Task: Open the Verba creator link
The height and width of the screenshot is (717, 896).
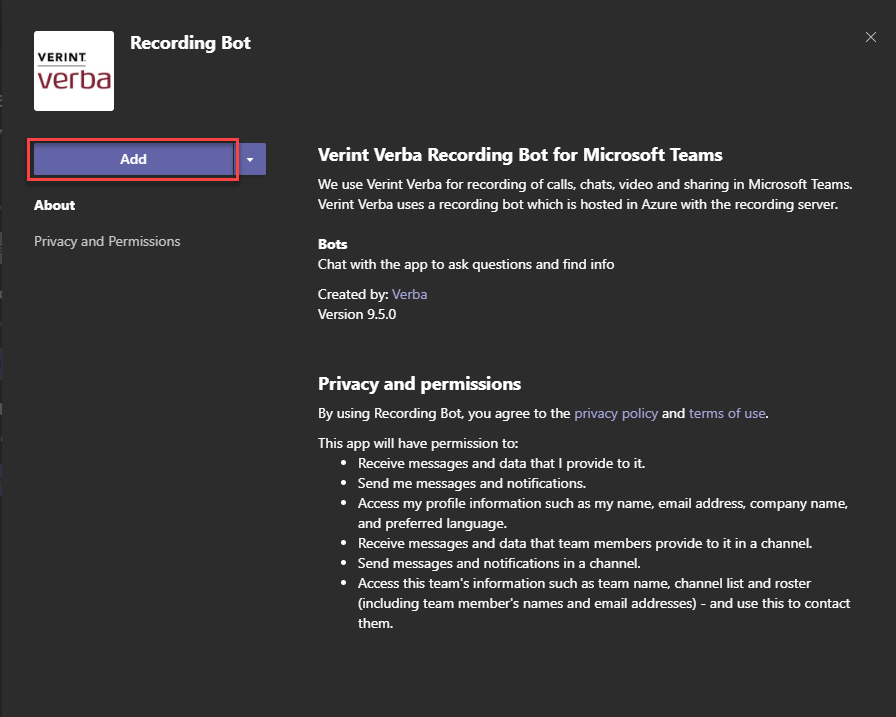Action: pyautogui.click(x=409, y=294)
